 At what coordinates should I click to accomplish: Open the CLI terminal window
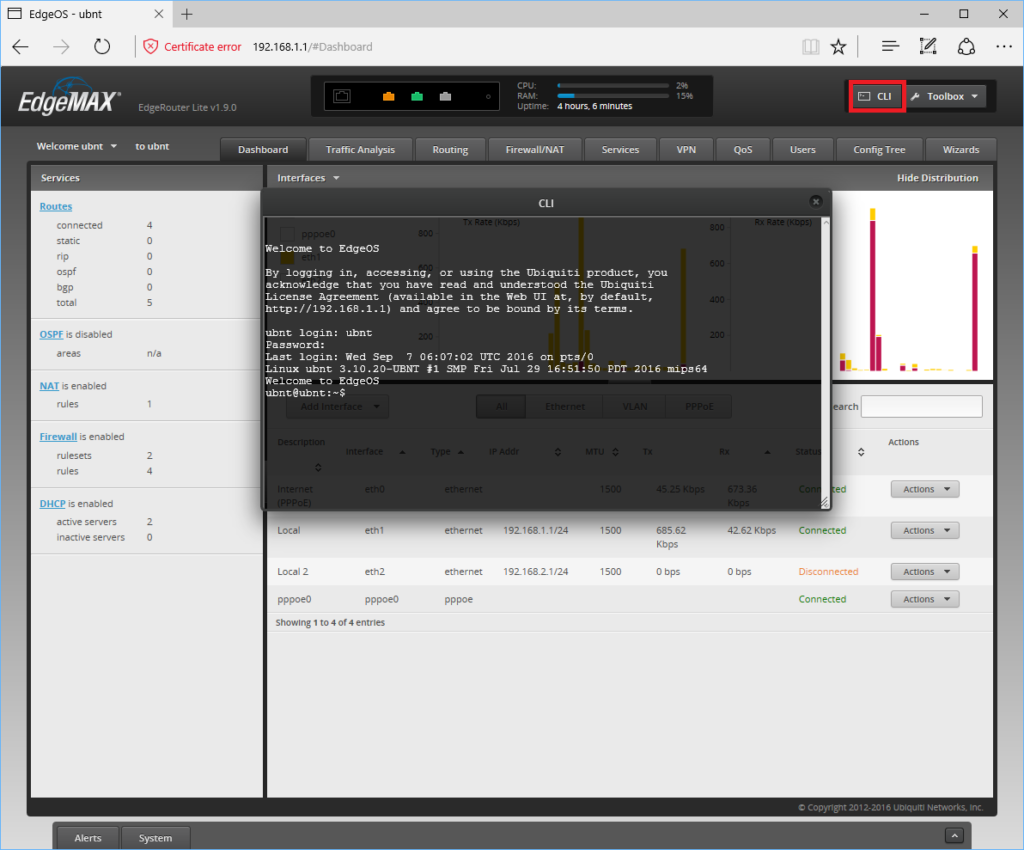click(876, 96)
